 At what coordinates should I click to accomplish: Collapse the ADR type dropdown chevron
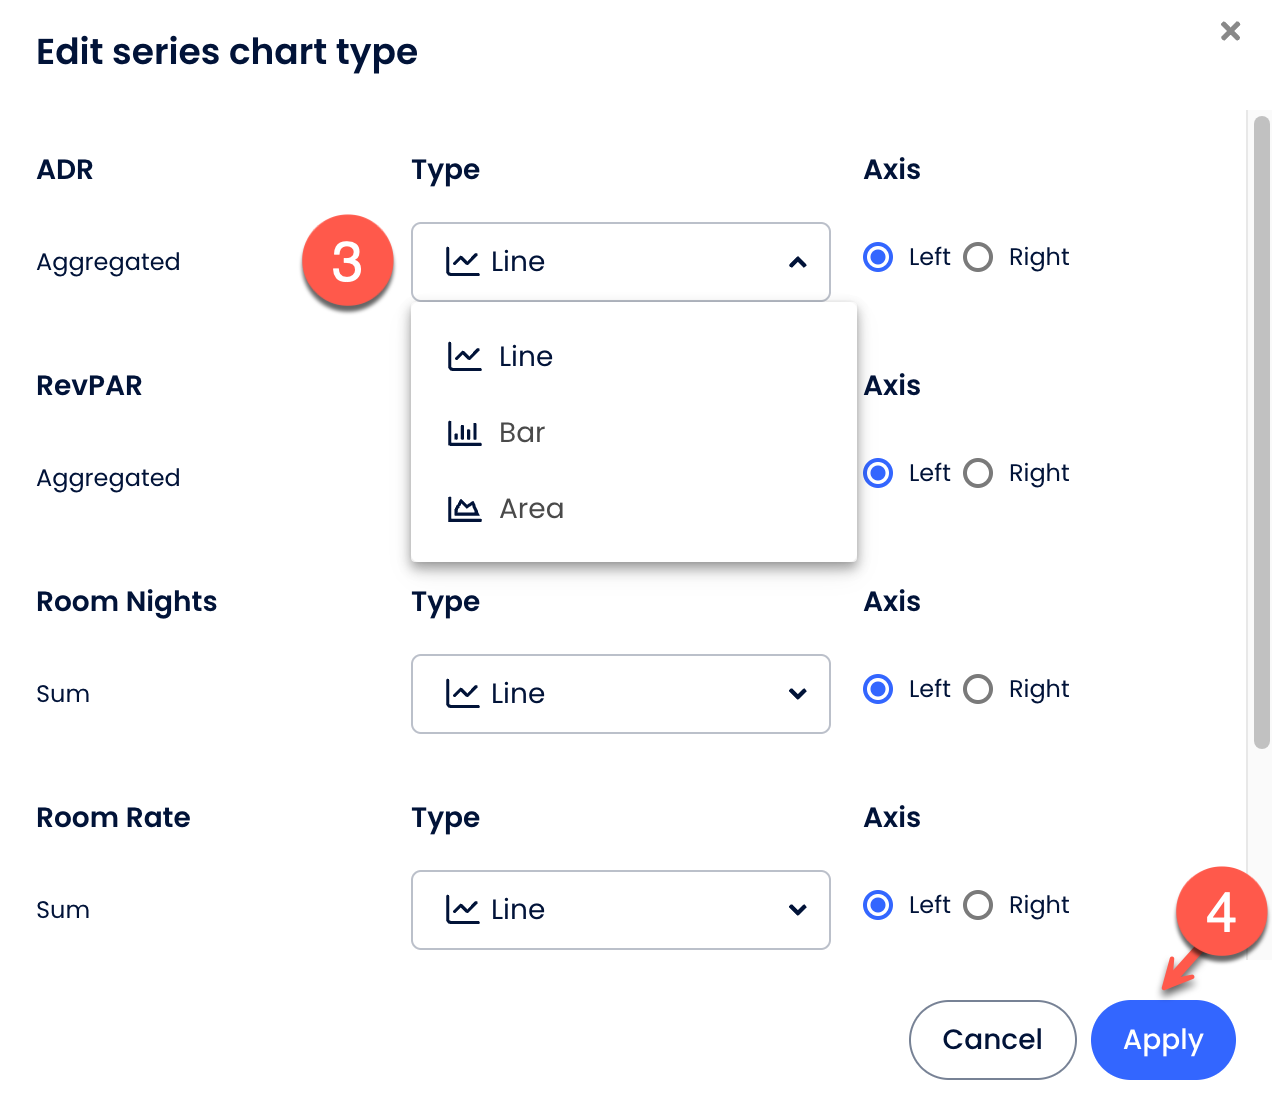click(x=797, y=262)
